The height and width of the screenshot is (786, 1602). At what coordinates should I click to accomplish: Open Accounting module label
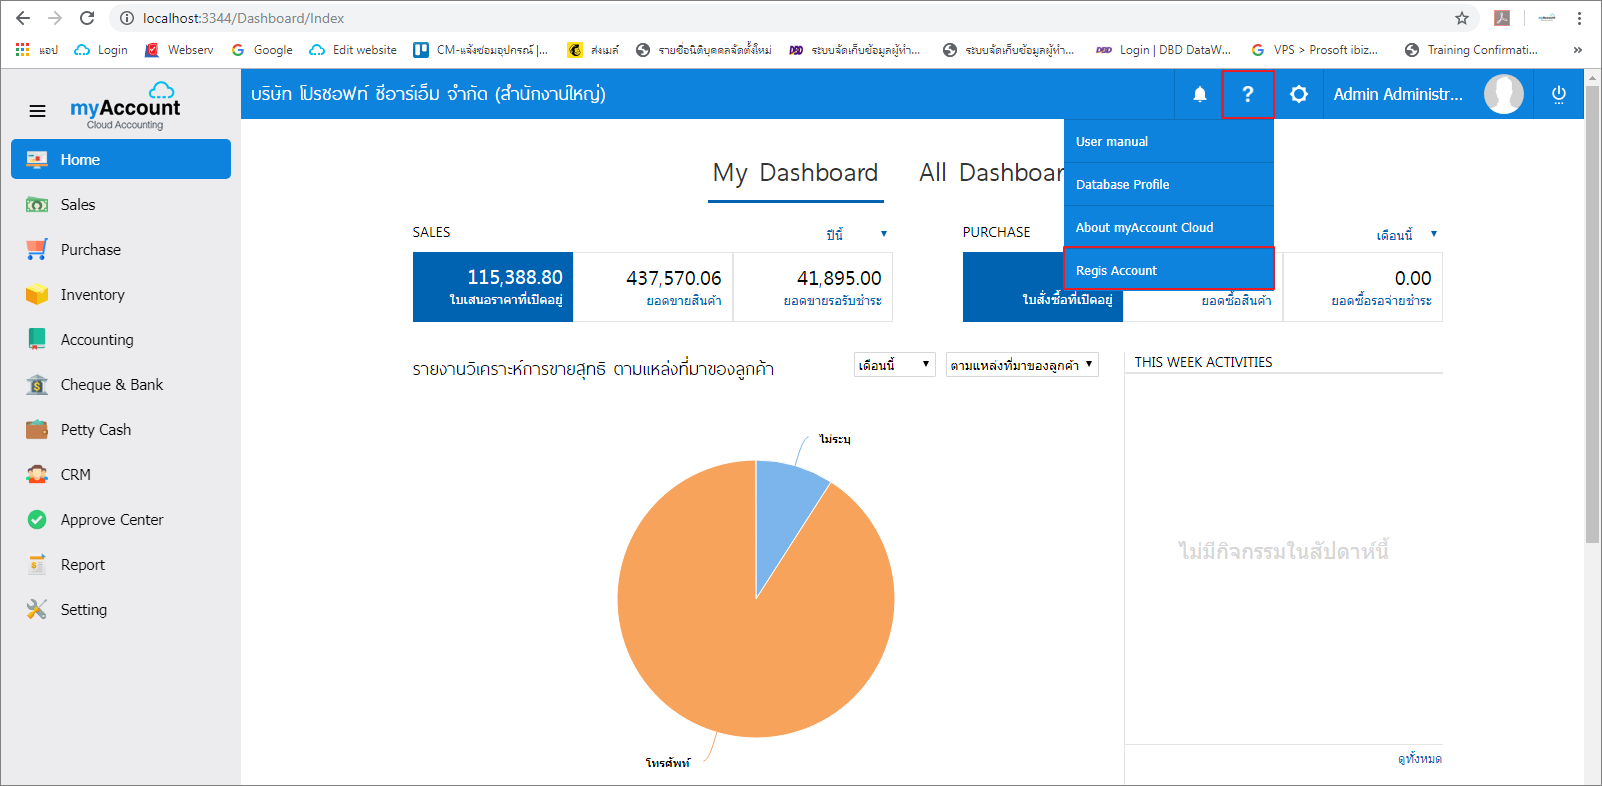pyautogui.click(x=97, y=340)
